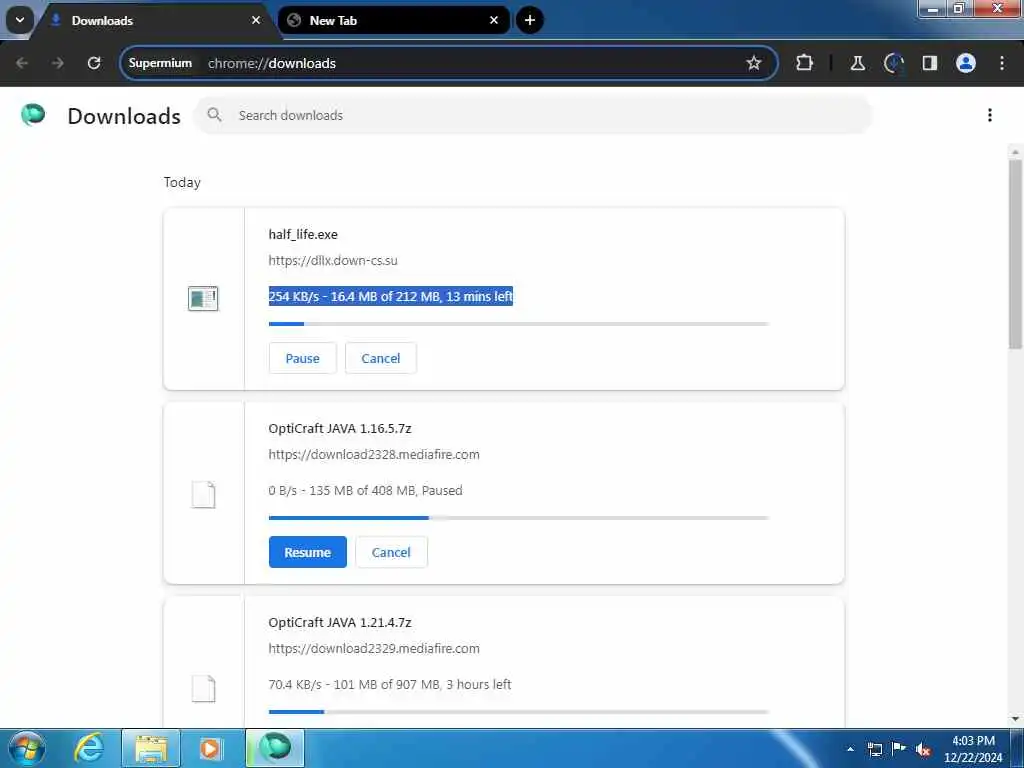Click the page vertical scrollbar thumb
Viewport: 1024px width, 768px height.
(x=1016, y=253)
